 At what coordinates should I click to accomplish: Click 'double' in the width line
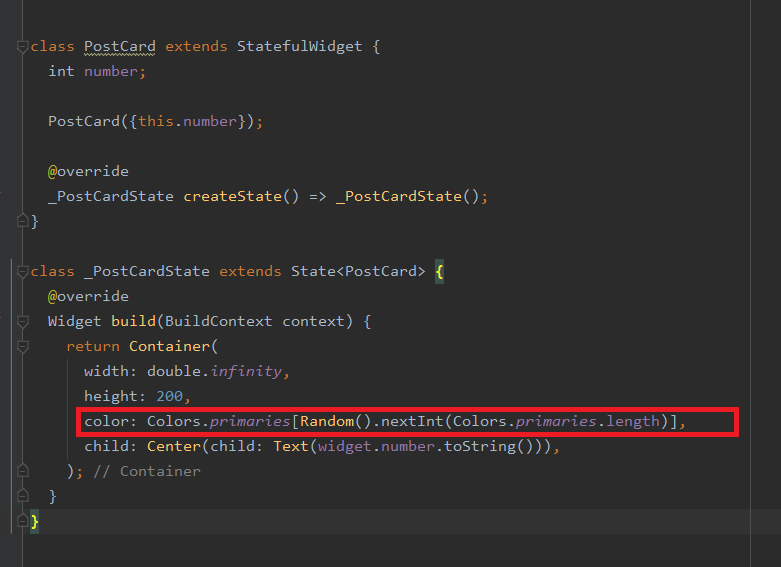click(x=174, y=371)
